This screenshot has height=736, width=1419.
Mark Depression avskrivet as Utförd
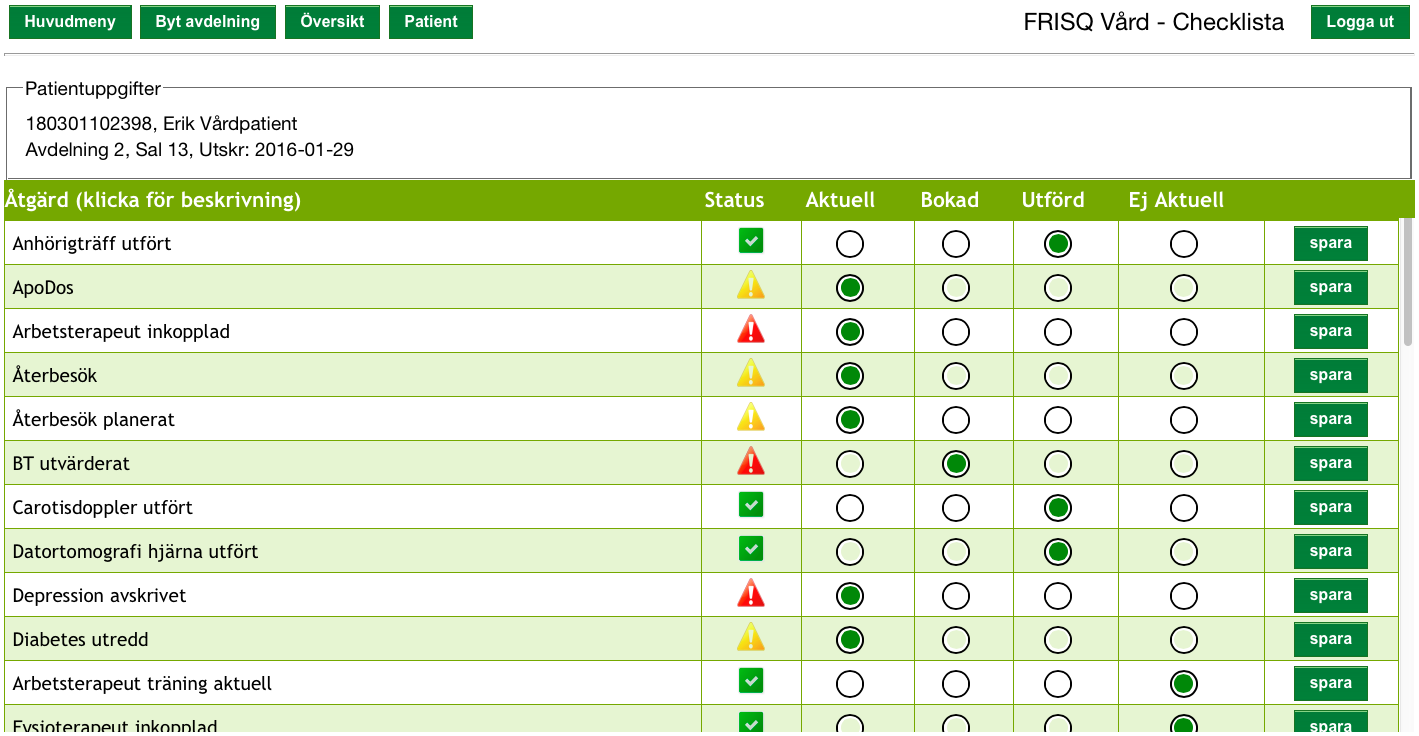coord(1058,596)
